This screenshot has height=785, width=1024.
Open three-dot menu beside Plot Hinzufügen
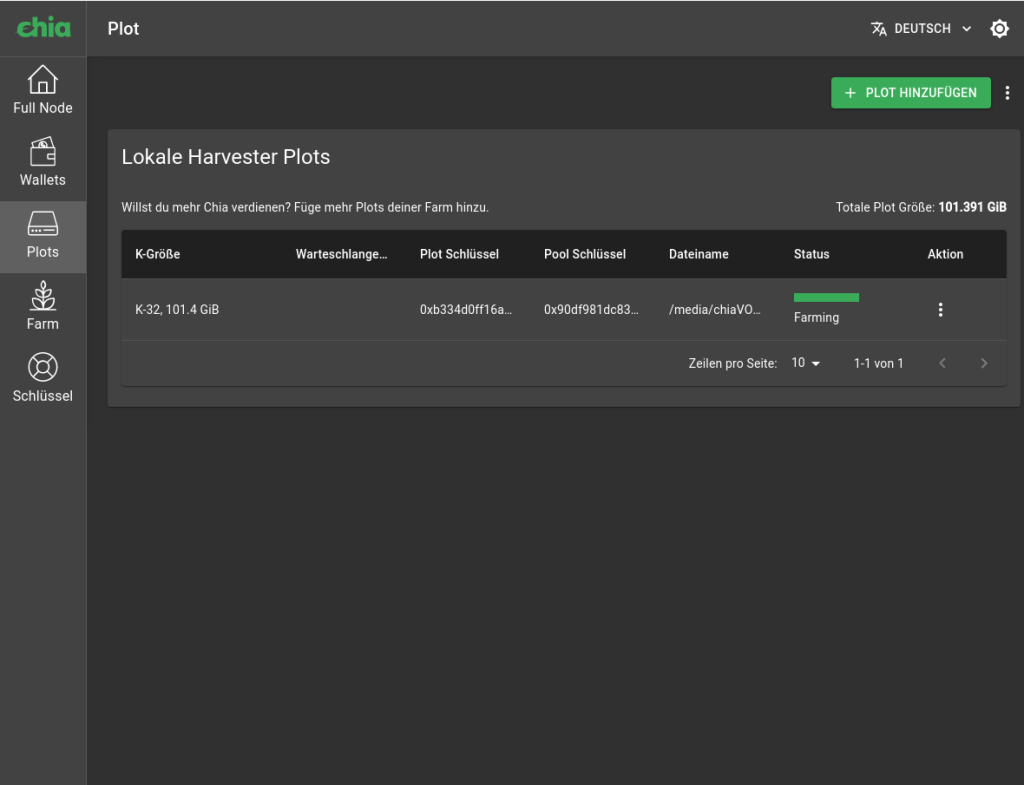(x=1007, y=93)
